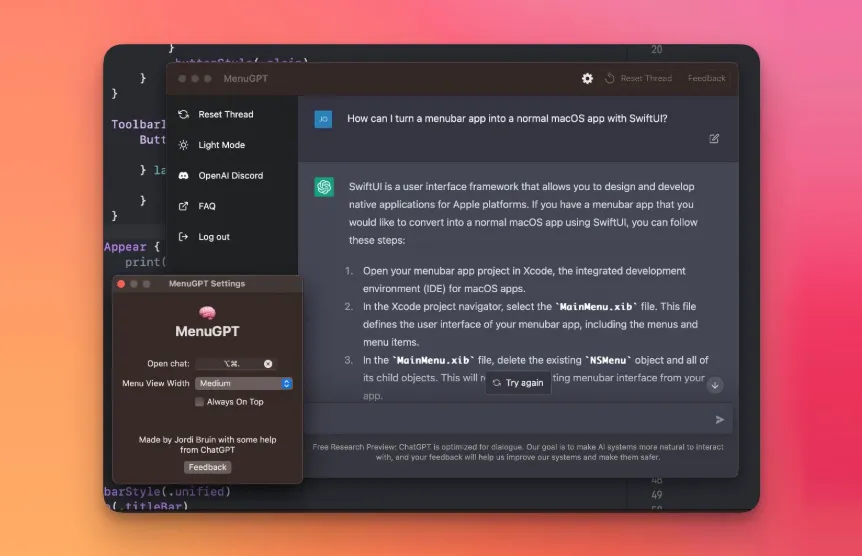The width and height of the screenshot is (862, 556).
Task: Click response step 1 about opening Xcode
Action: point(524,279)
